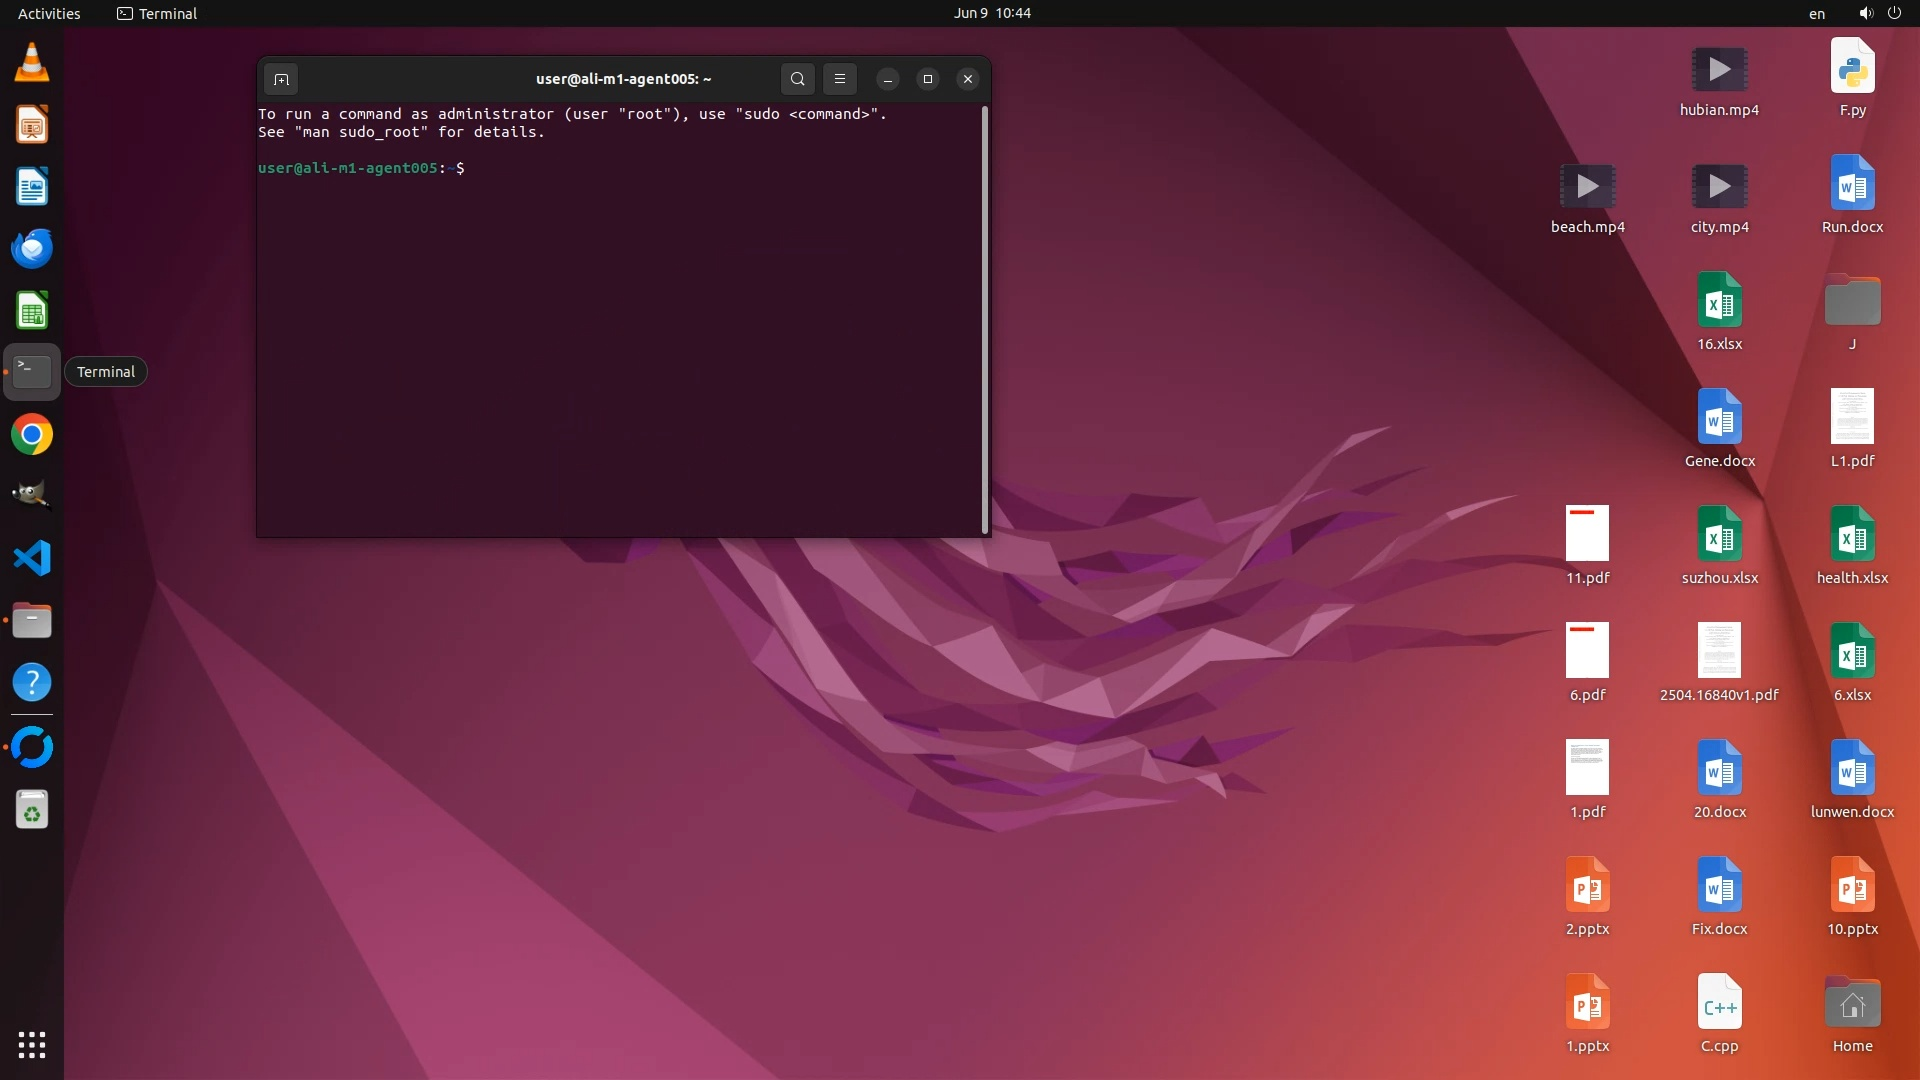Click the new tab icon in Terminal
Screen dimensions: 1920x1080
[x=281, y=79]
